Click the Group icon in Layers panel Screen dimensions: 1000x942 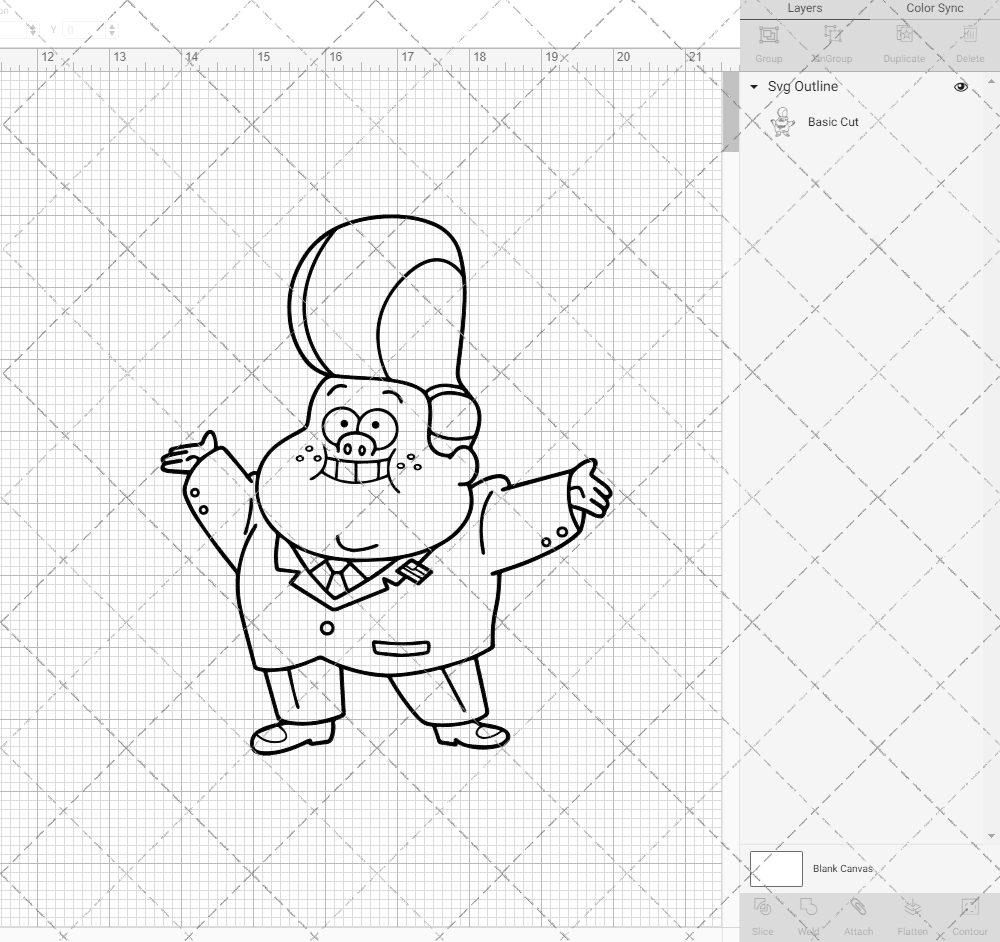click(x=769, y=42)
